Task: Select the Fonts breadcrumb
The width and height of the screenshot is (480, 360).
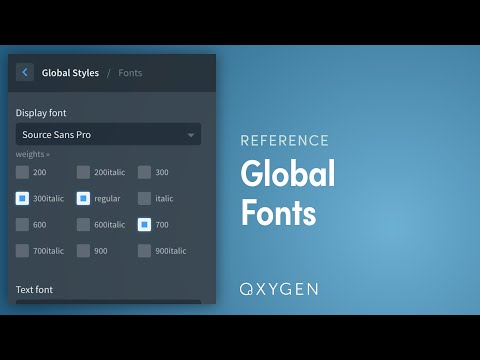Action: 130,73
